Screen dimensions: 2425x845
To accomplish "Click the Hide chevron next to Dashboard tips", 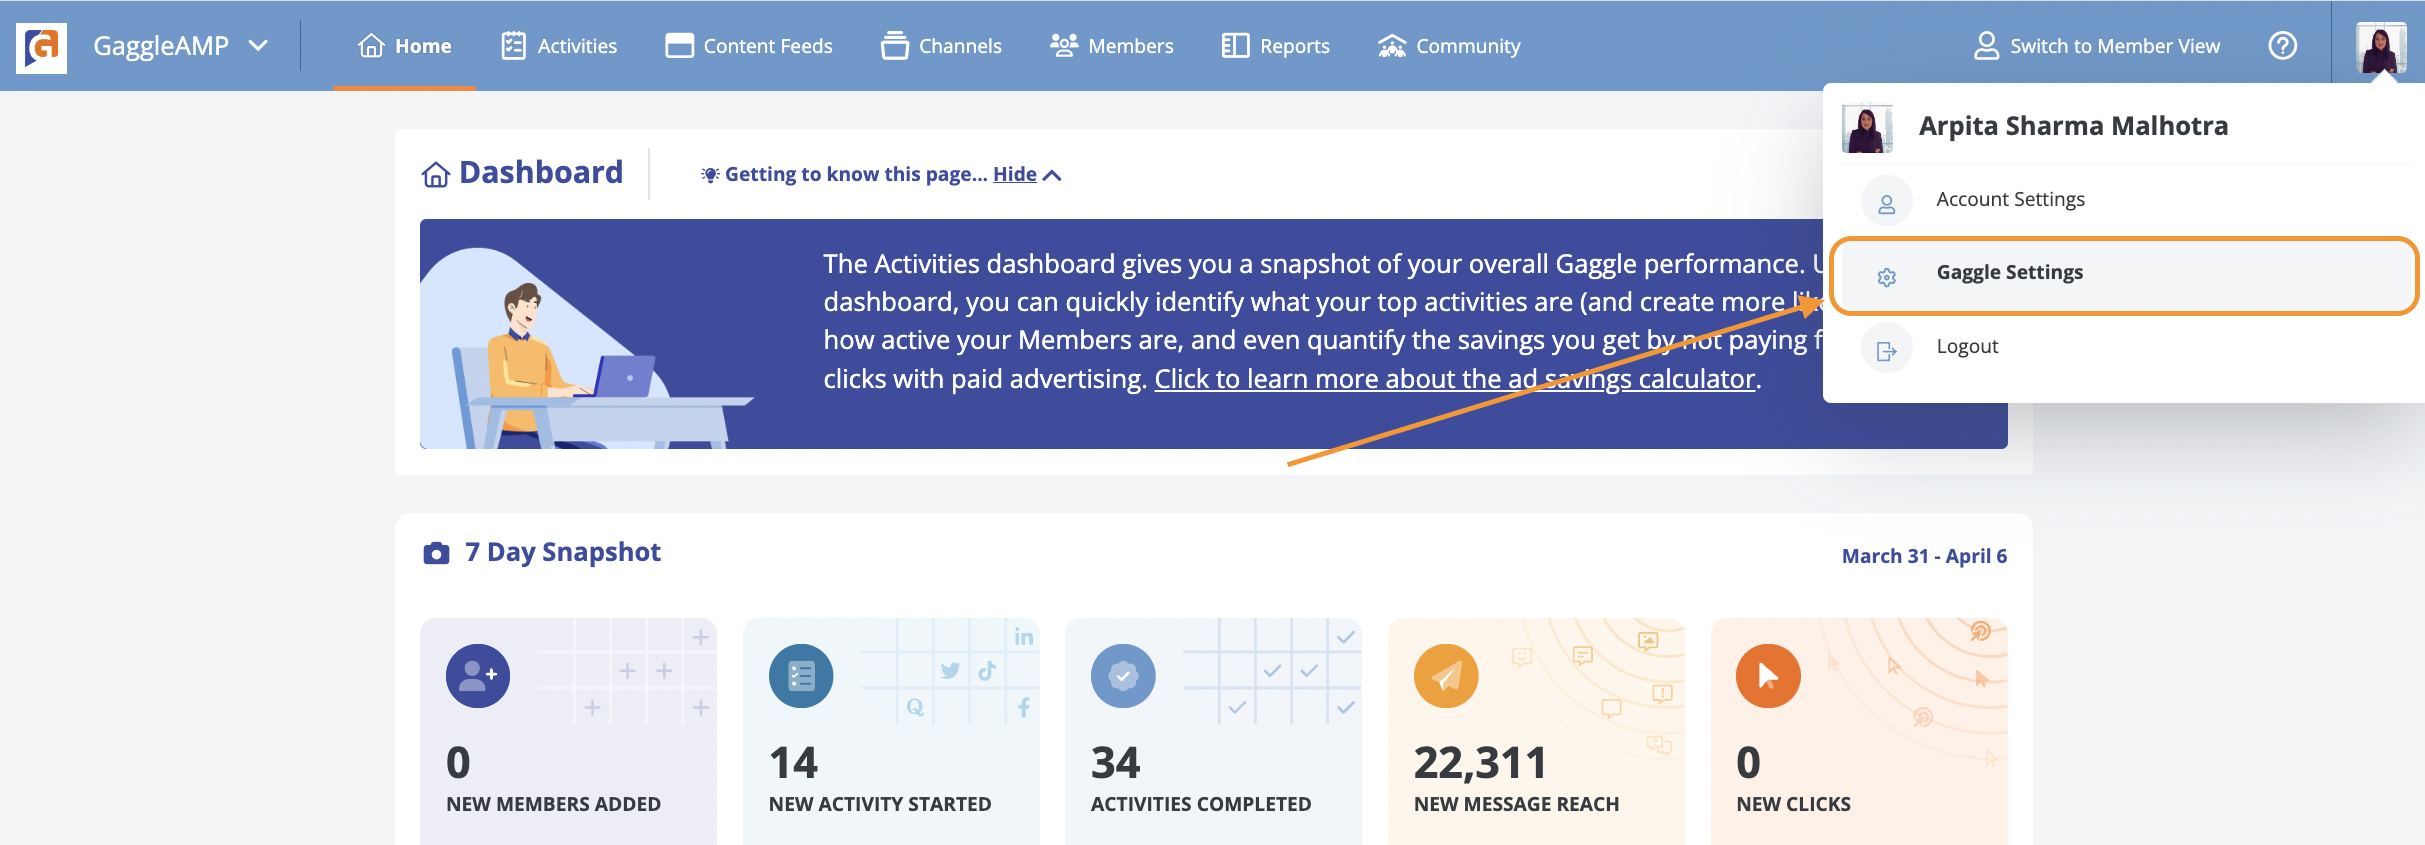I will pyautogui.click(x=1052, y=174).
